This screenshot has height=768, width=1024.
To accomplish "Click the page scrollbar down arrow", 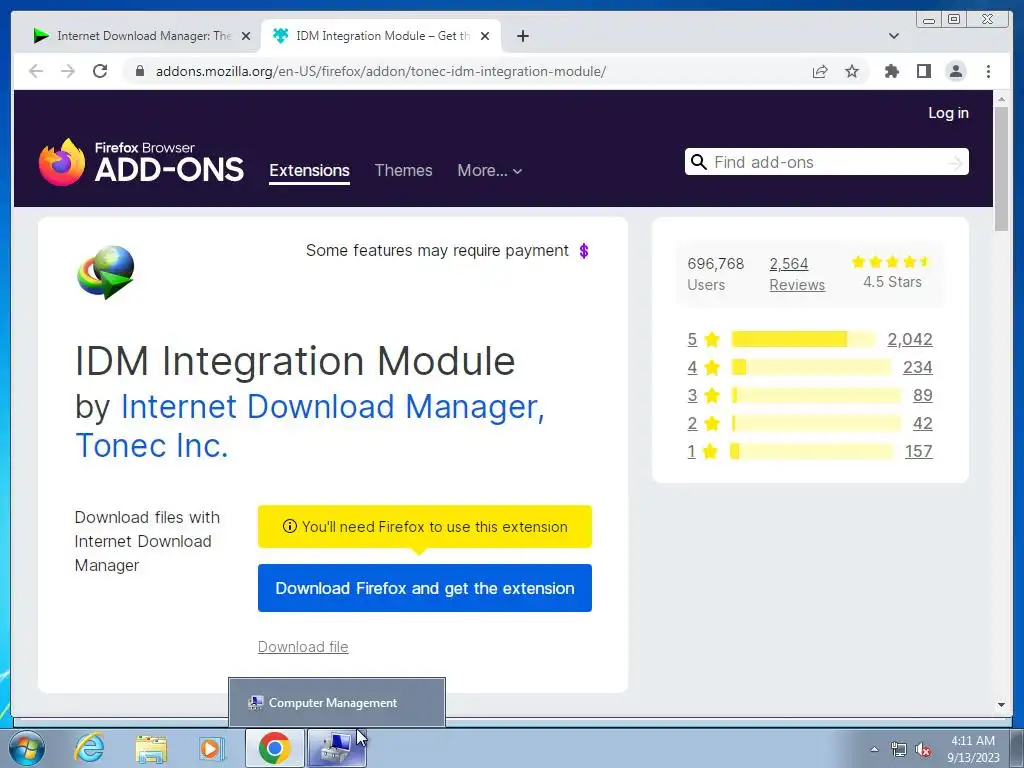I will coord(1001,705).
